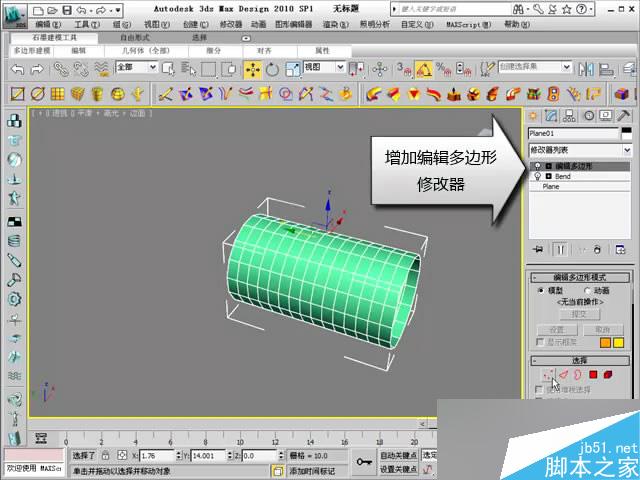Open the Utilities hammer tab in command panel
640x480 pixels.
tap(624, 116)
